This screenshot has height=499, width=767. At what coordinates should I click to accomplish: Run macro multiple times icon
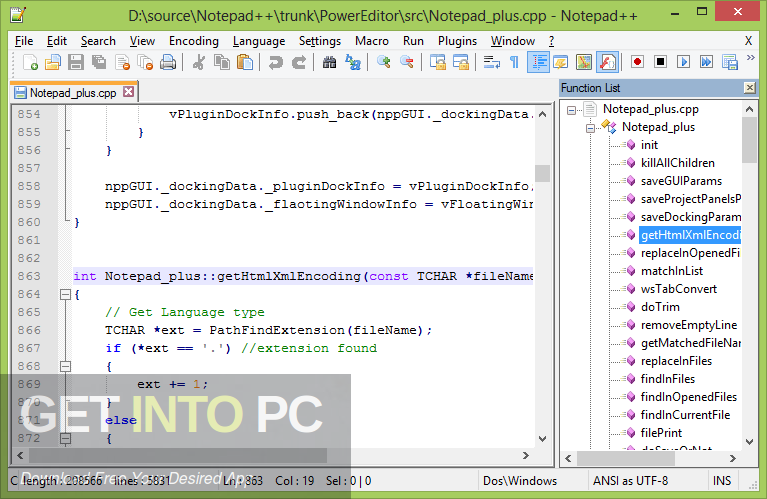[706, 62]
